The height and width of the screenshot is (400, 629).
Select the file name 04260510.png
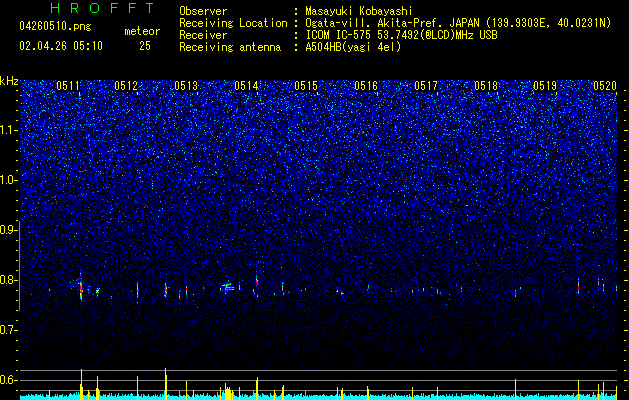pos(55,26)
